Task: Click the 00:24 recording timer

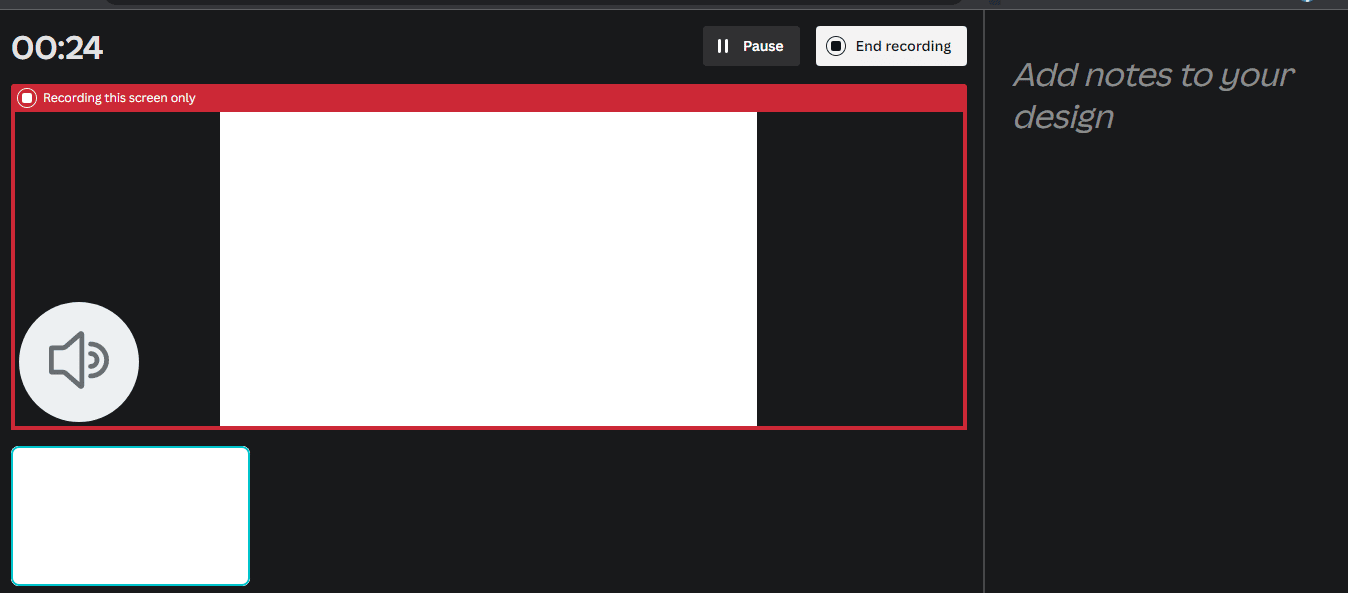Action: point(57,47)
